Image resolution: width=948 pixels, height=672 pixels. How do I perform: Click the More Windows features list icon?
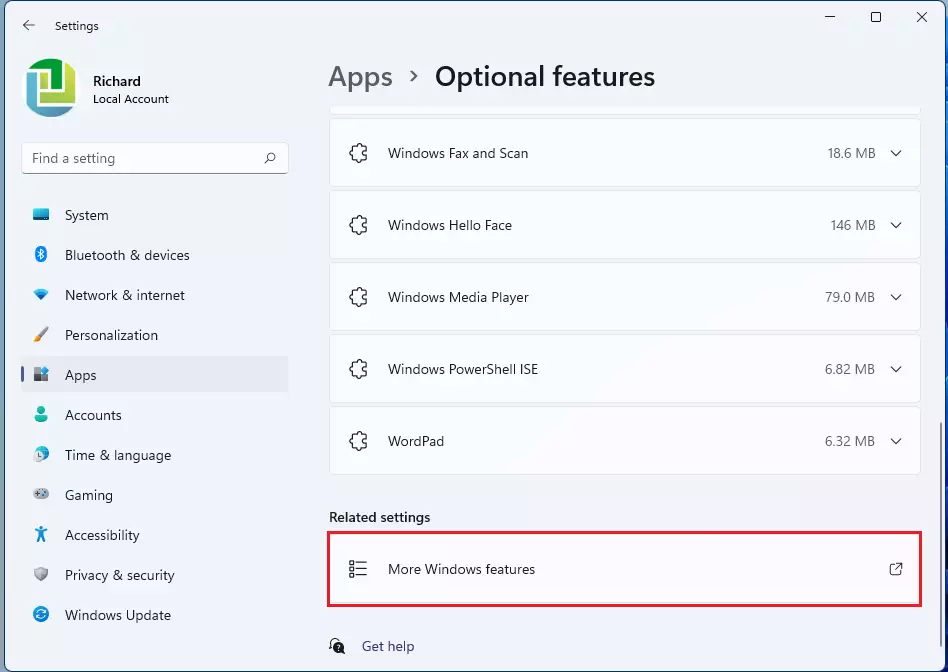pyautogui.click(x=358, y=569)
